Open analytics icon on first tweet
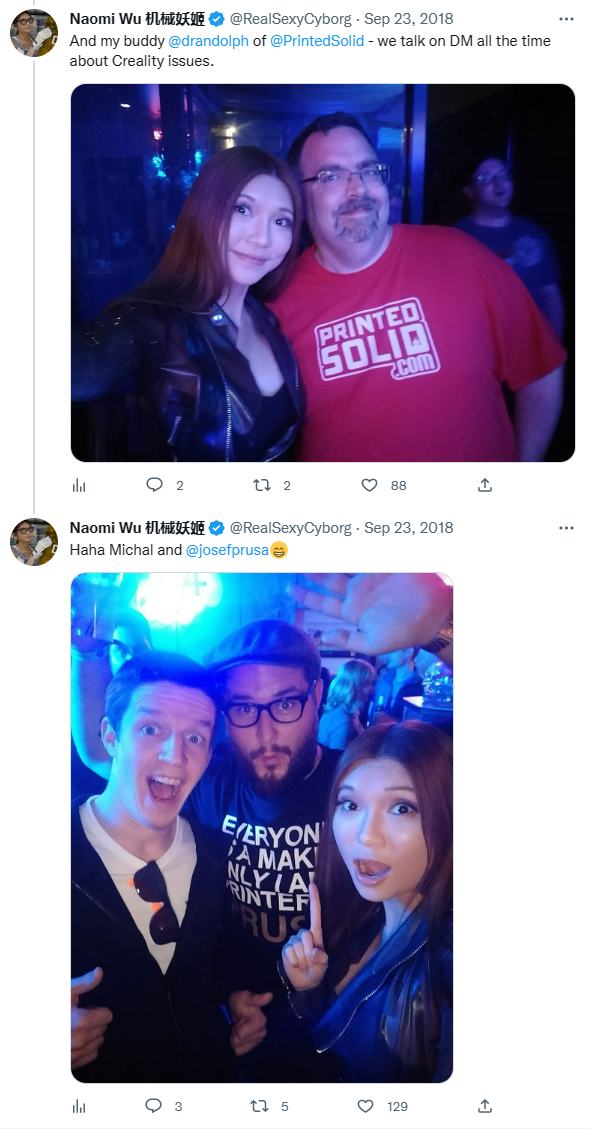The image size is (590, 1131). click(79, 485)
